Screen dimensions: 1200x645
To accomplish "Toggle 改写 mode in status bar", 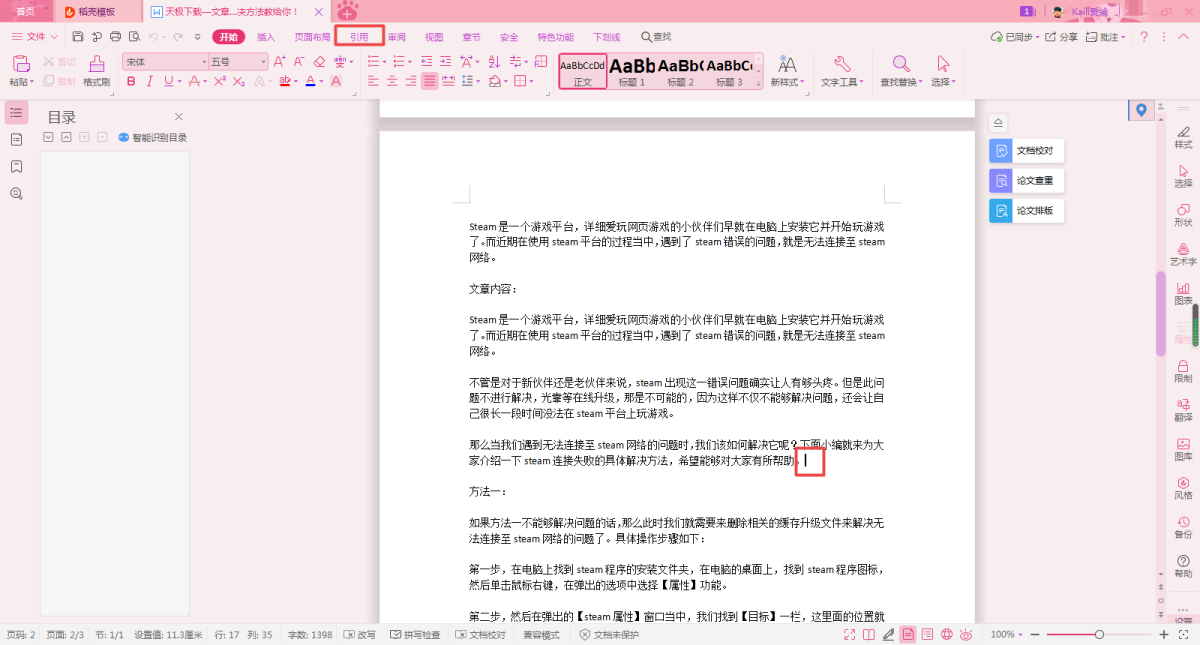I will pos(360,635).
